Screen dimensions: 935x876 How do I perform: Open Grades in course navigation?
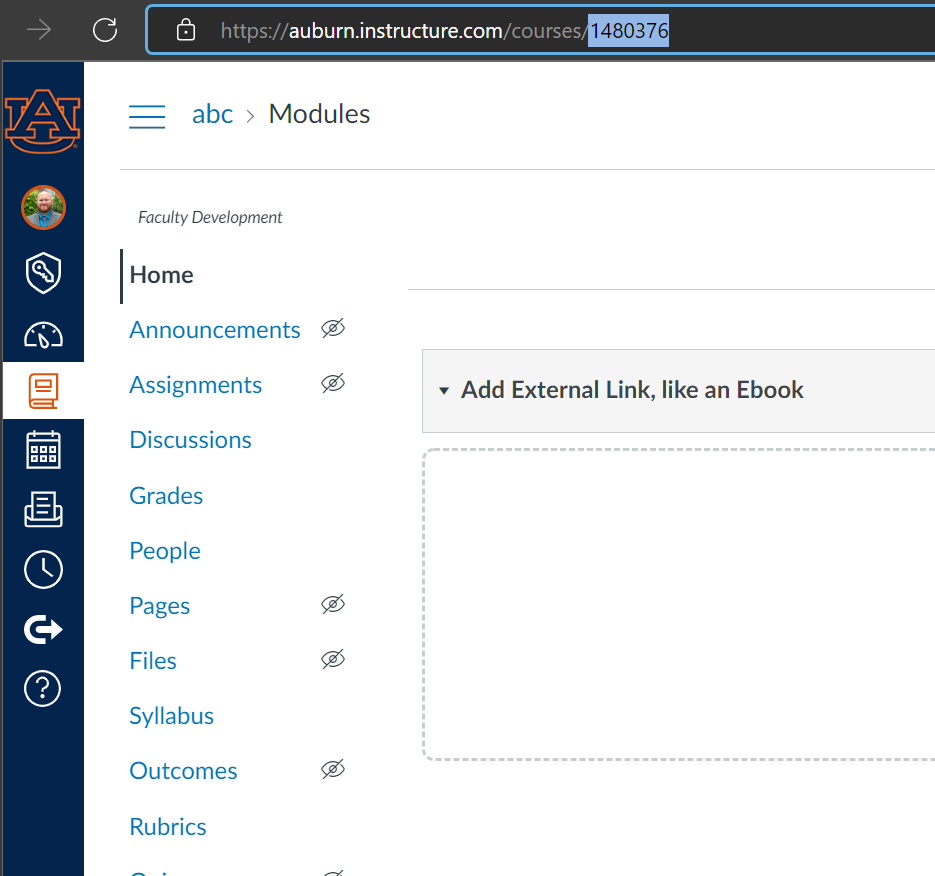(x=166, y=496)
